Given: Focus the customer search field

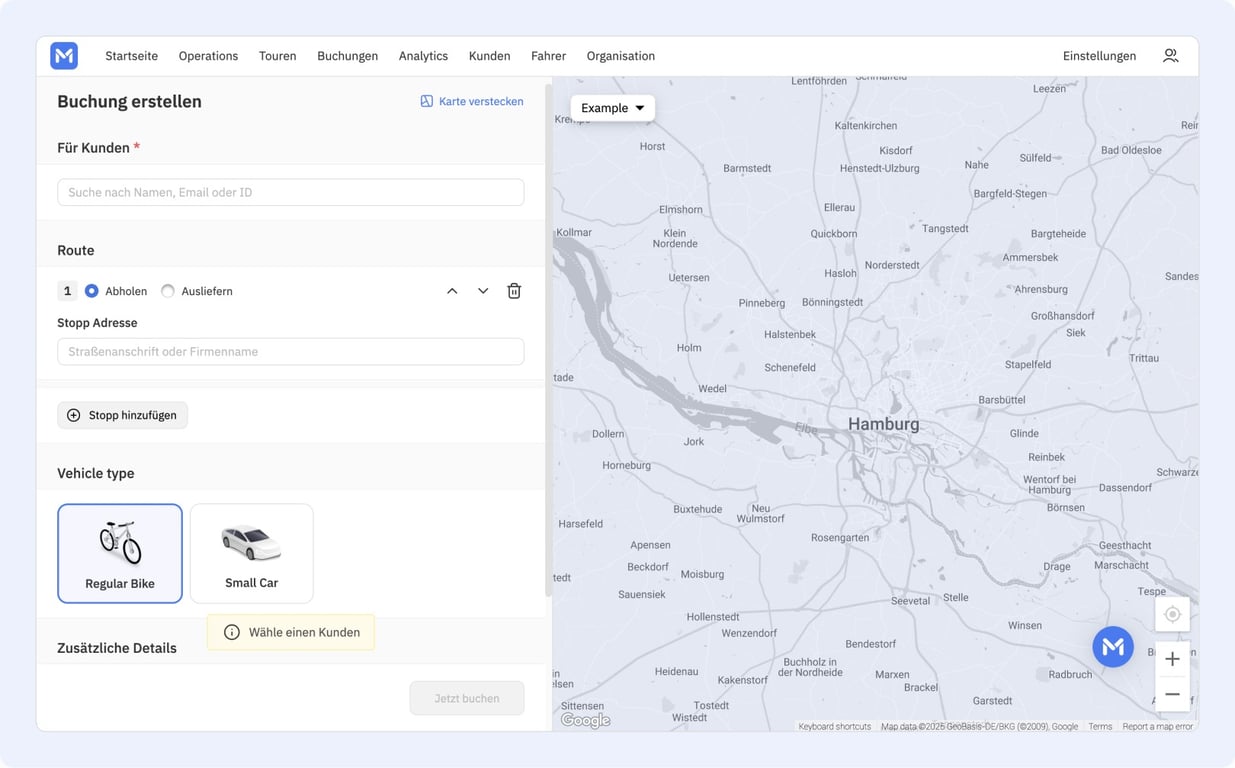Looking at the screenshot, I should click(290, 192).
